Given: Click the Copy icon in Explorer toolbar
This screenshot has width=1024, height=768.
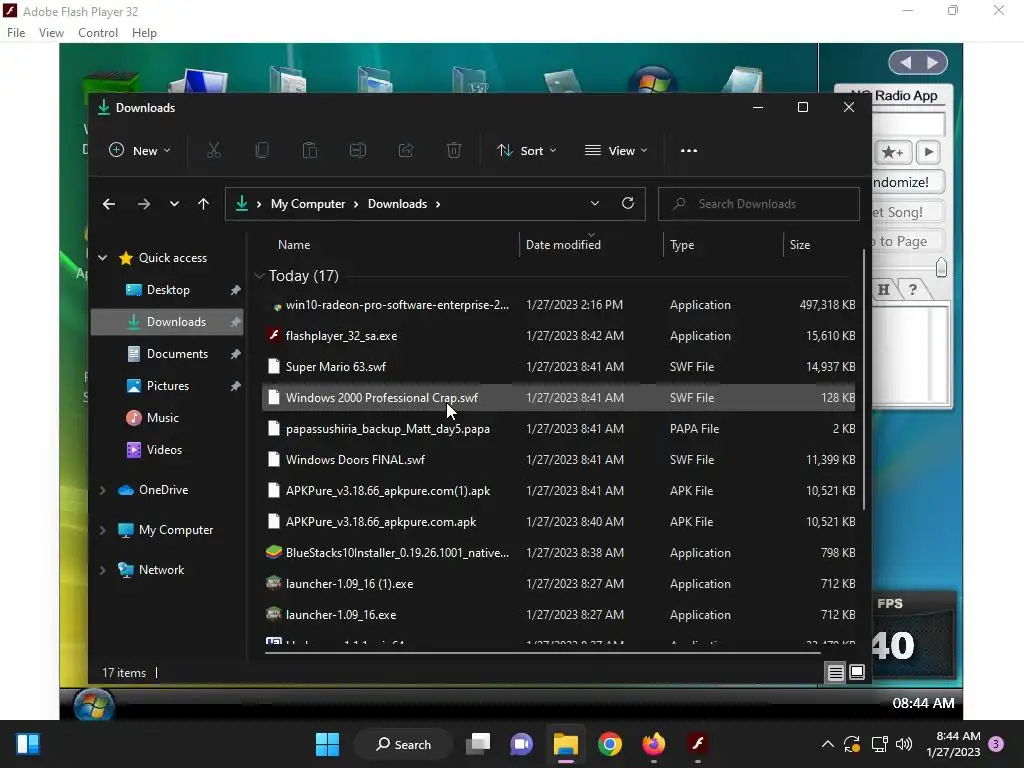Looking at the screenshot, I should (262, 151).
